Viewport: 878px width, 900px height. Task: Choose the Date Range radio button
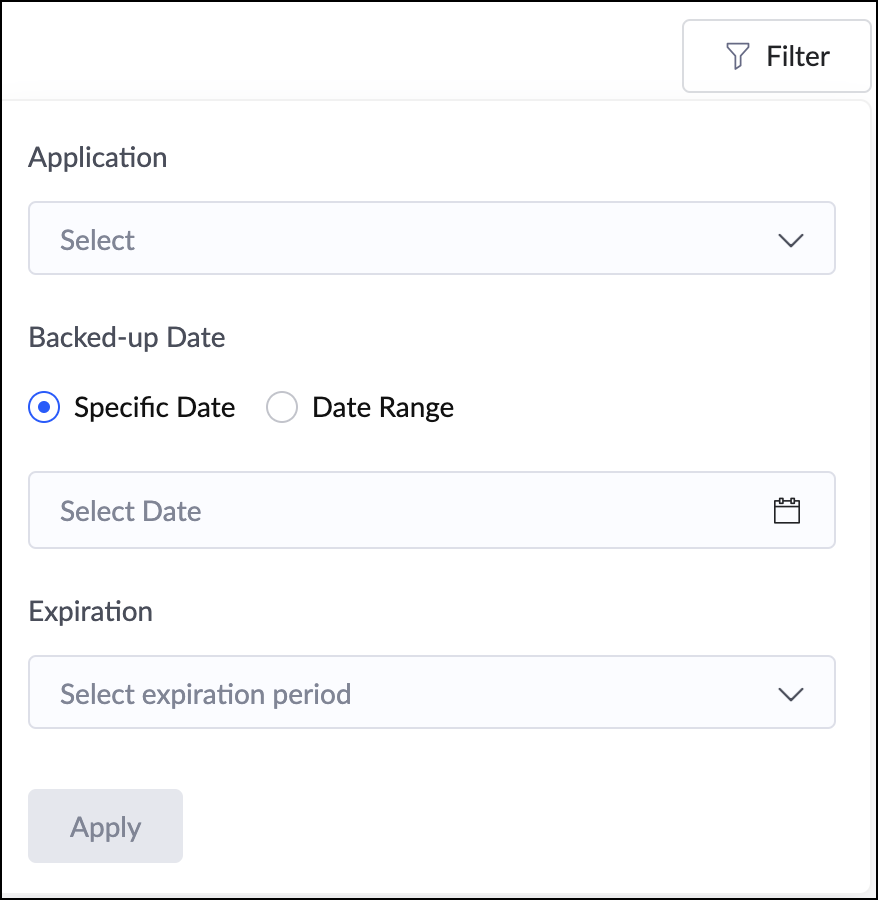(282, 408)
